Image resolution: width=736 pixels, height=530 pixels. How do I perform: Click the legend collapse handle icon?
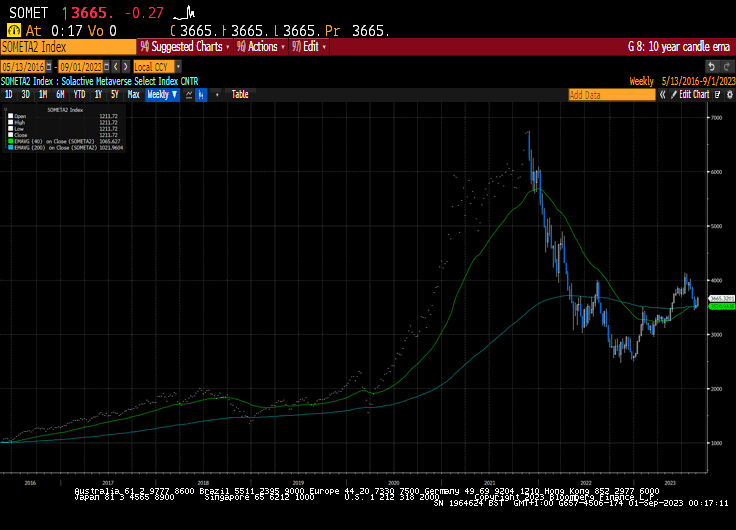[6, 109]
